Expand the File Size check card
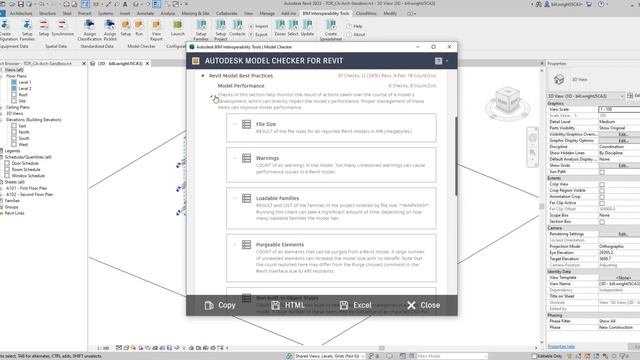This screenshot has width=640, height=360. [x=235, y=124]
